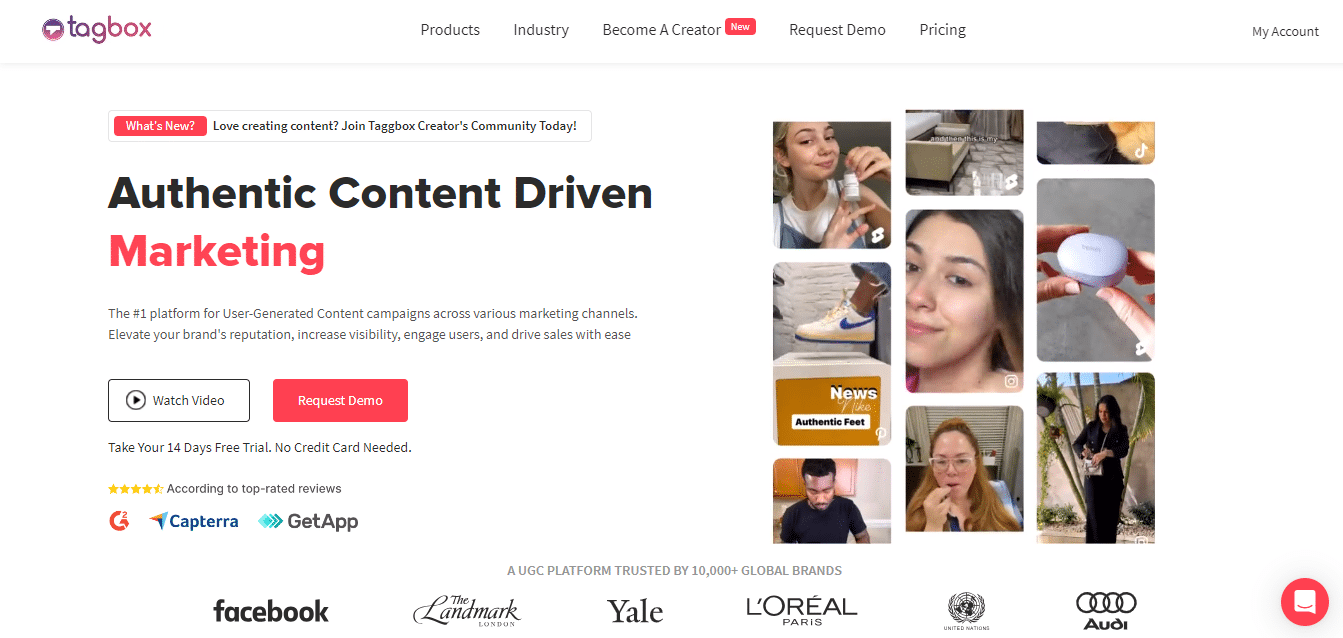
Task: Click the Tagbox logo in header
Action: 97,30
